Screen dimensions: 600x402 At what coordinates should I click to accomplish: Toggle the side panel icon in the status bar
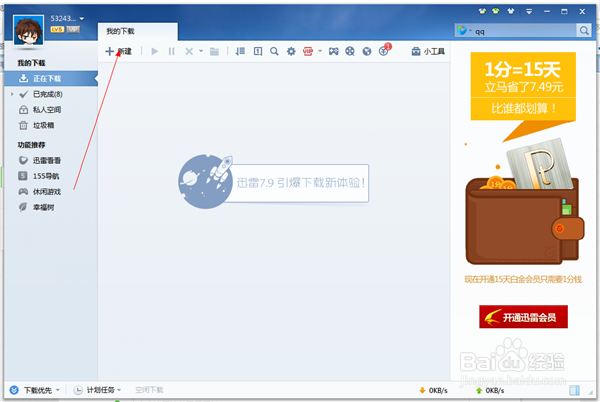coord(574,390)
